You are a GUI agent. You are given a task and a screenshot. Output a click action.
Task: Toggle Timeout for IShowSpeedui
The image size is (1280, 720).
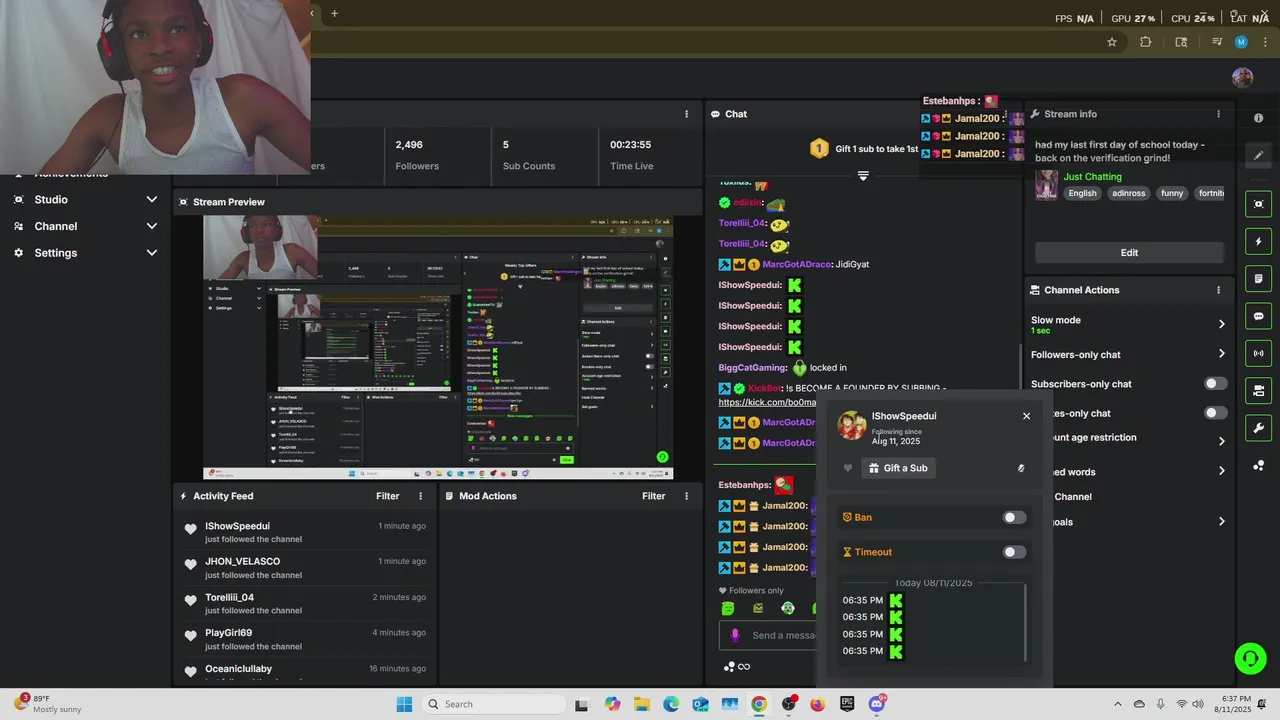[x=1014, y=552]
